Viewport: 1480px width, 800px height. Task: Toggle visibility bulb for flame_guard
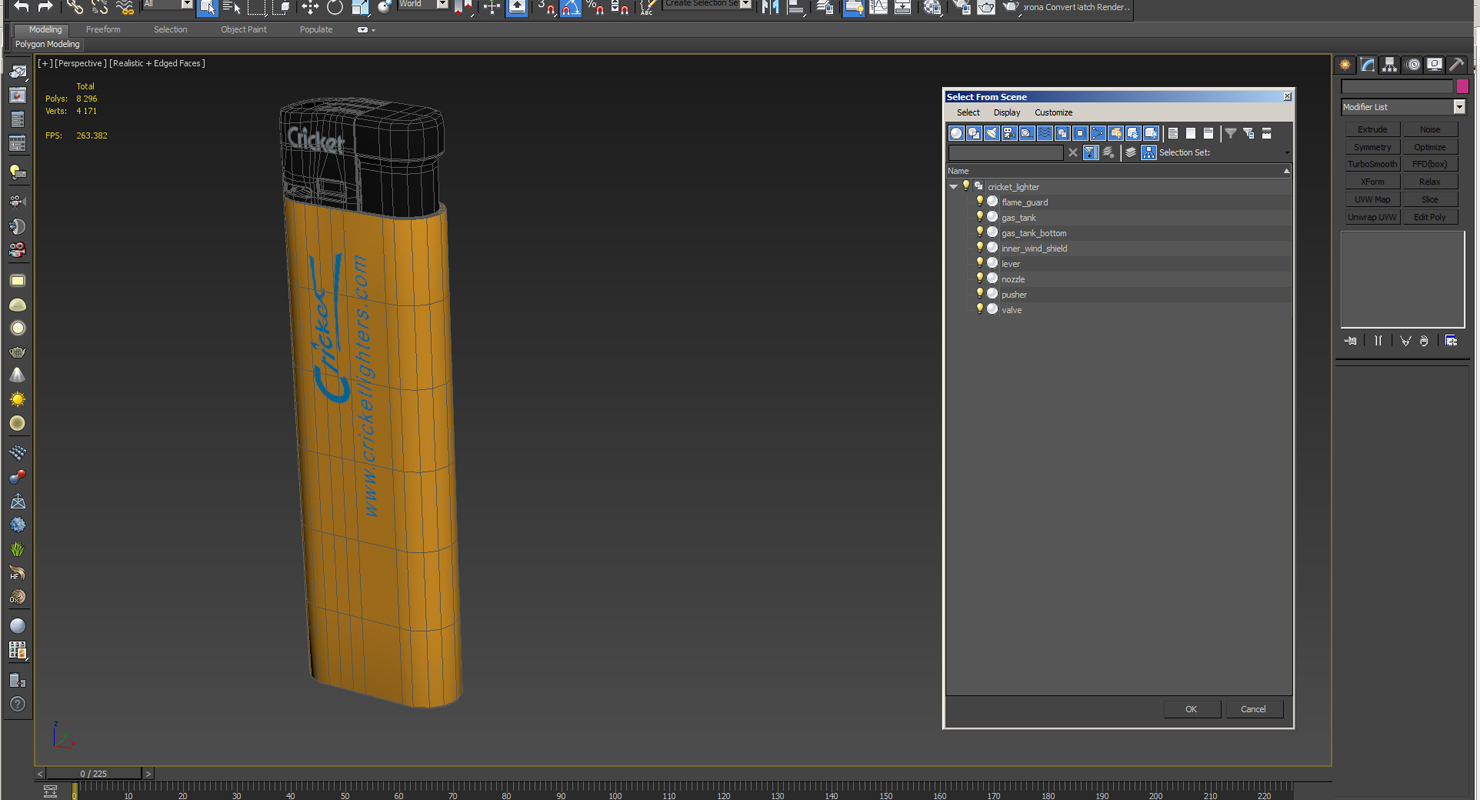click(x=980, y=202)
